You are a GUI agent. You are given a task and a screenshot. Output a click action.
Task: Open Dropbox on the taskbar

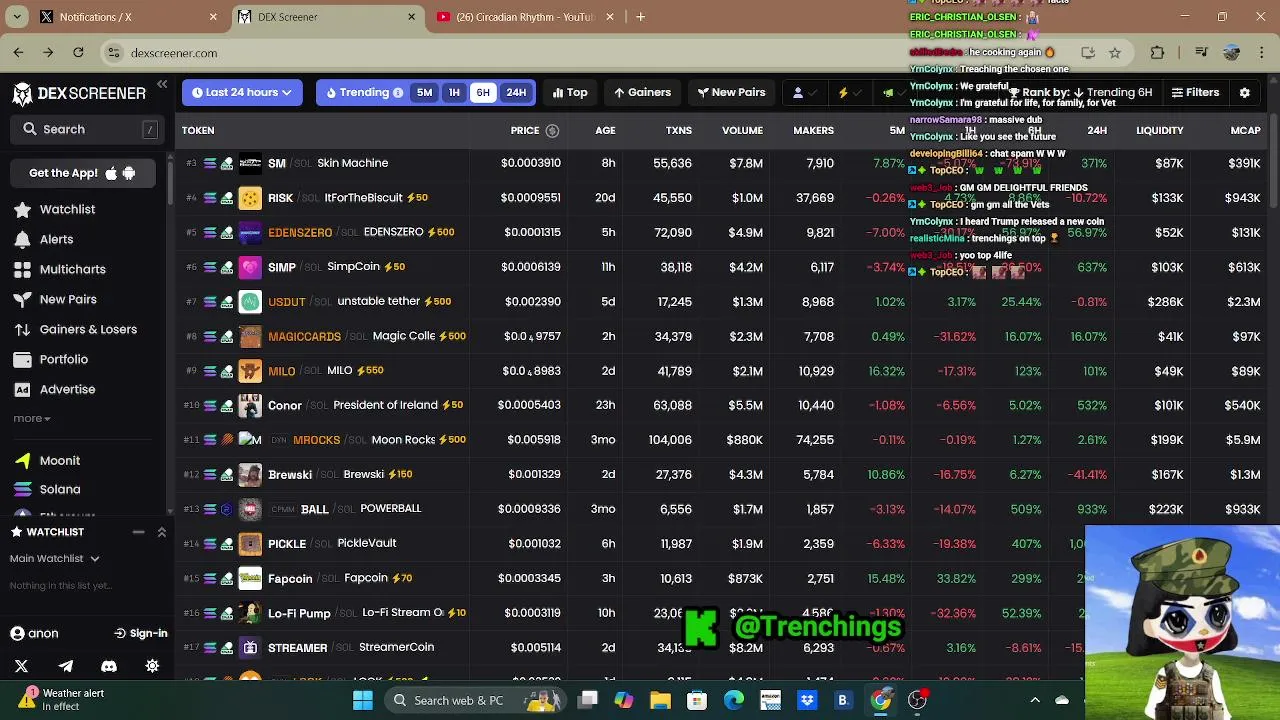(807, 700)
